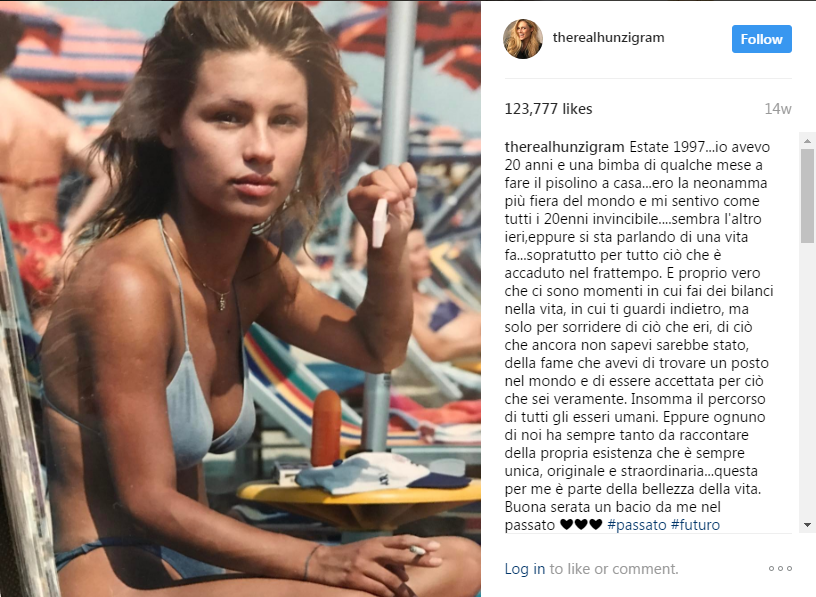
Task: Click the caption scrollbar up arrow
Action: (x=807, y=141)
